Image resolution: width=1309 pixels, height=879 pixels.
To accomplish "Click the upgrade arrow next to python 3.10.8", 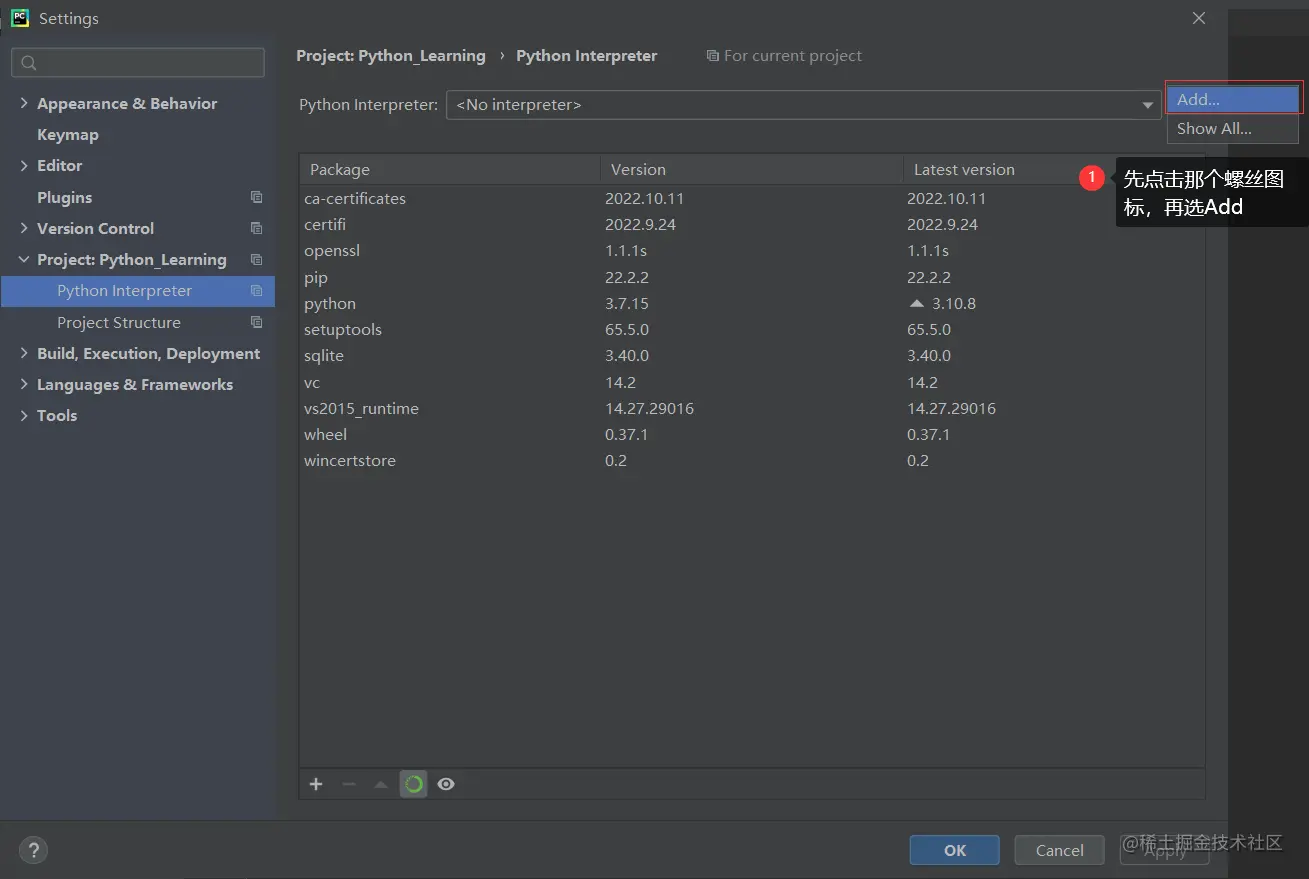I will [916, 303].
